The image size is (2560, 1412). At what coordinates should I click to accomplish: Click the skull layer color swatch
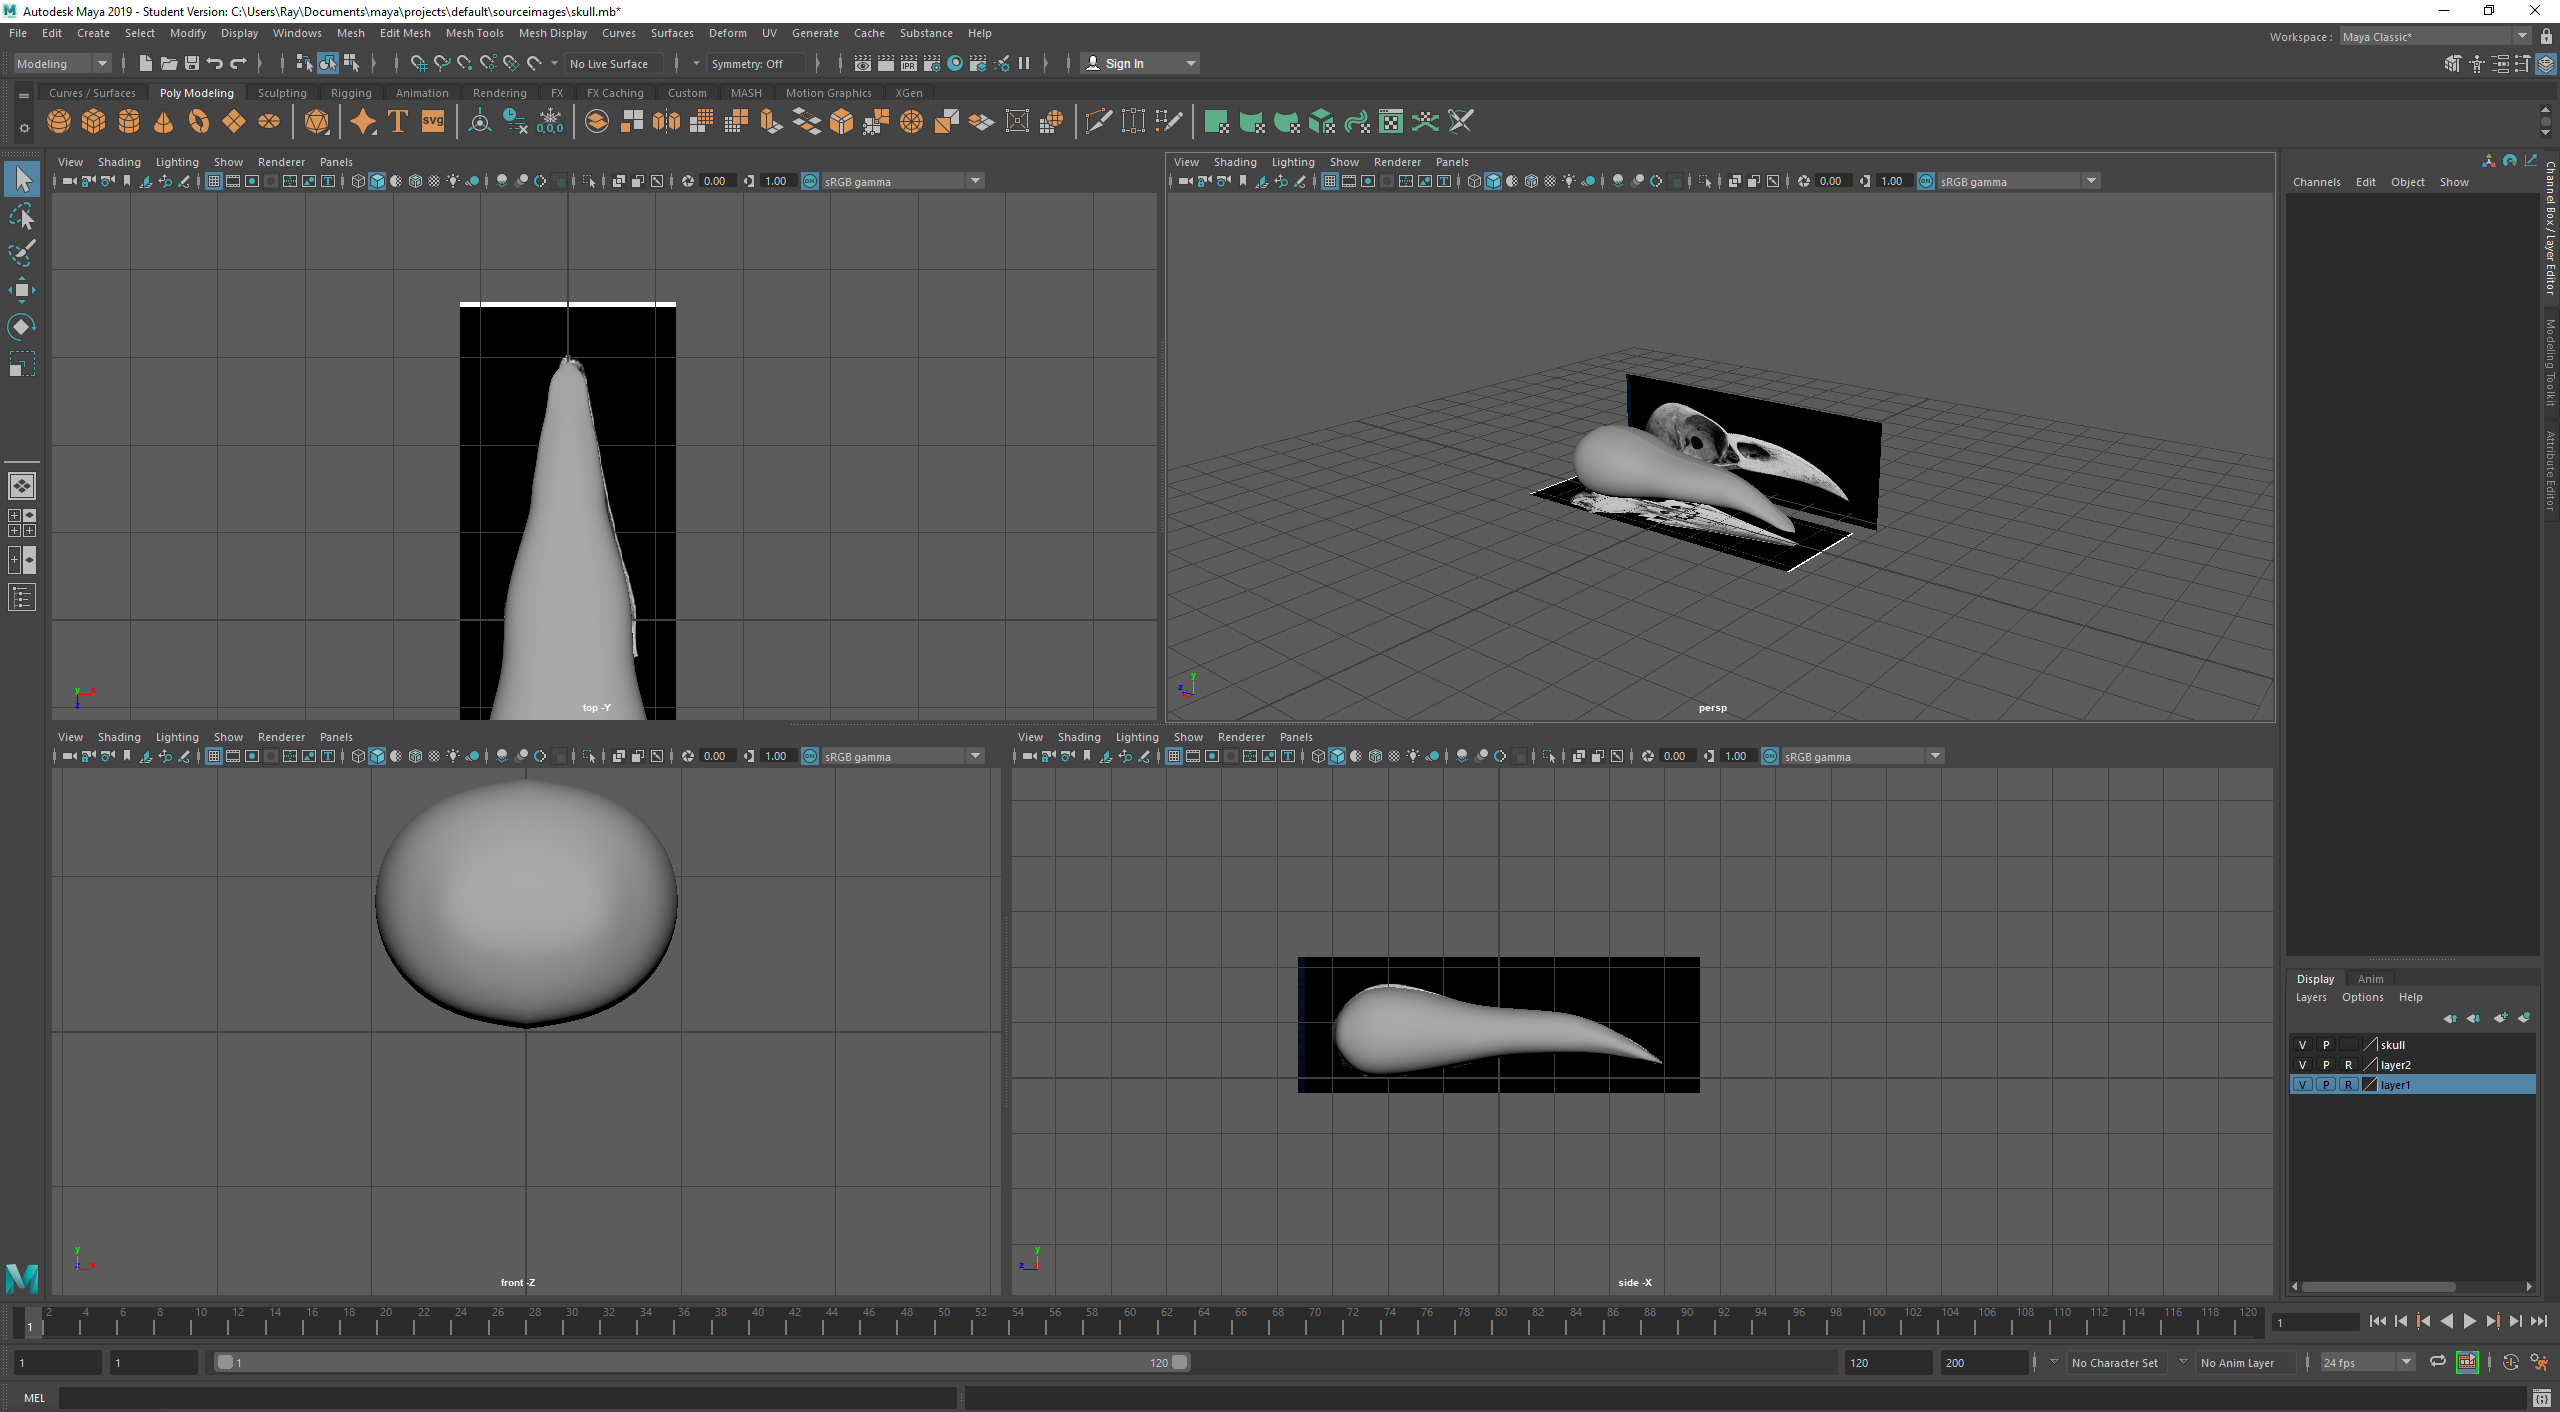click(2370, 1045)
